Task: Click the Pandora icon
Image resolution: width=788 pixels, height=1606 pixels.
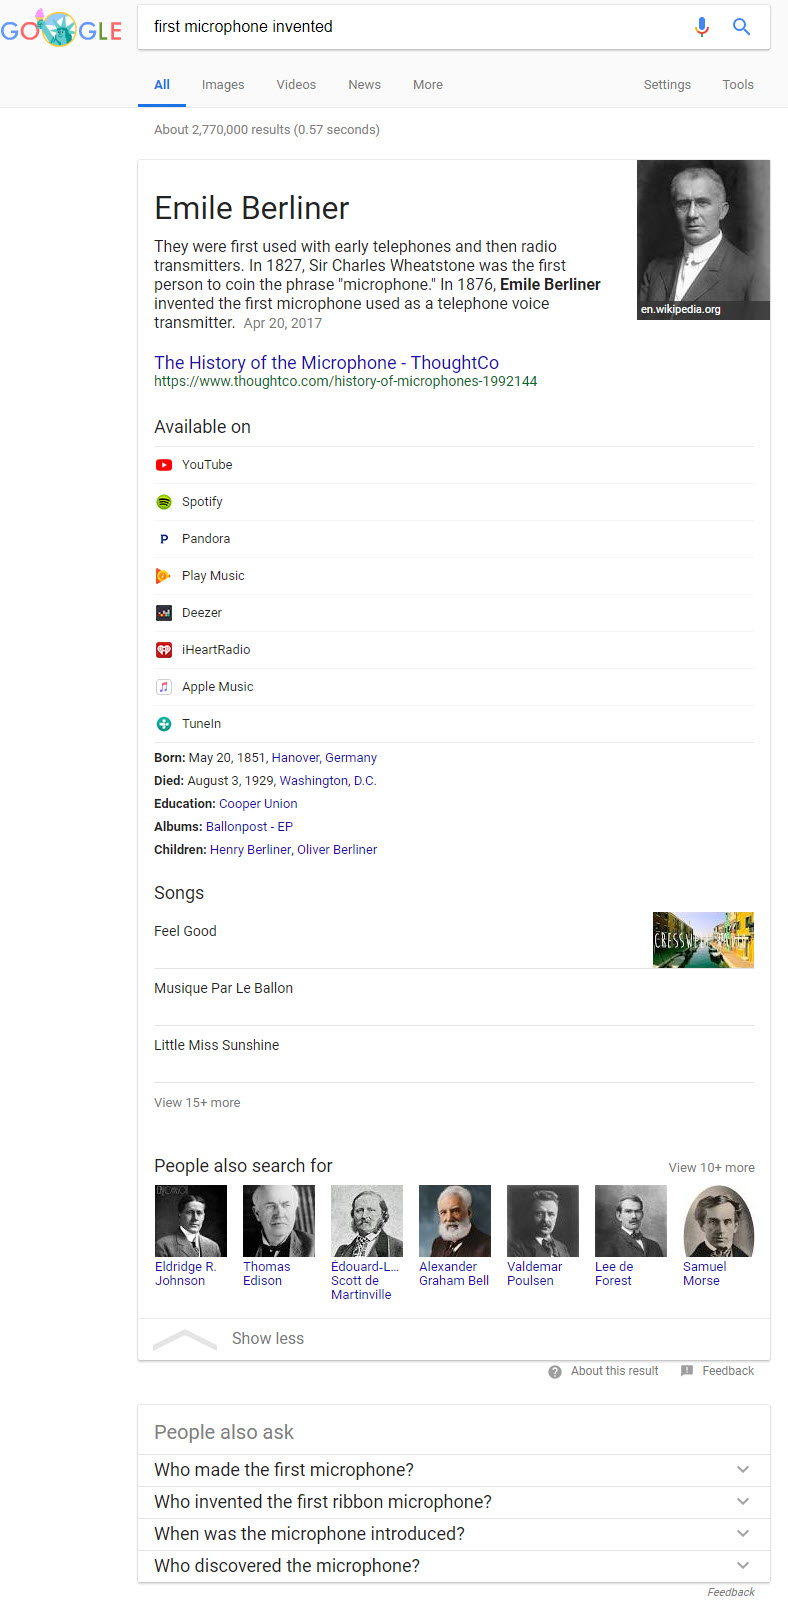Action: (x=164, y=539)
